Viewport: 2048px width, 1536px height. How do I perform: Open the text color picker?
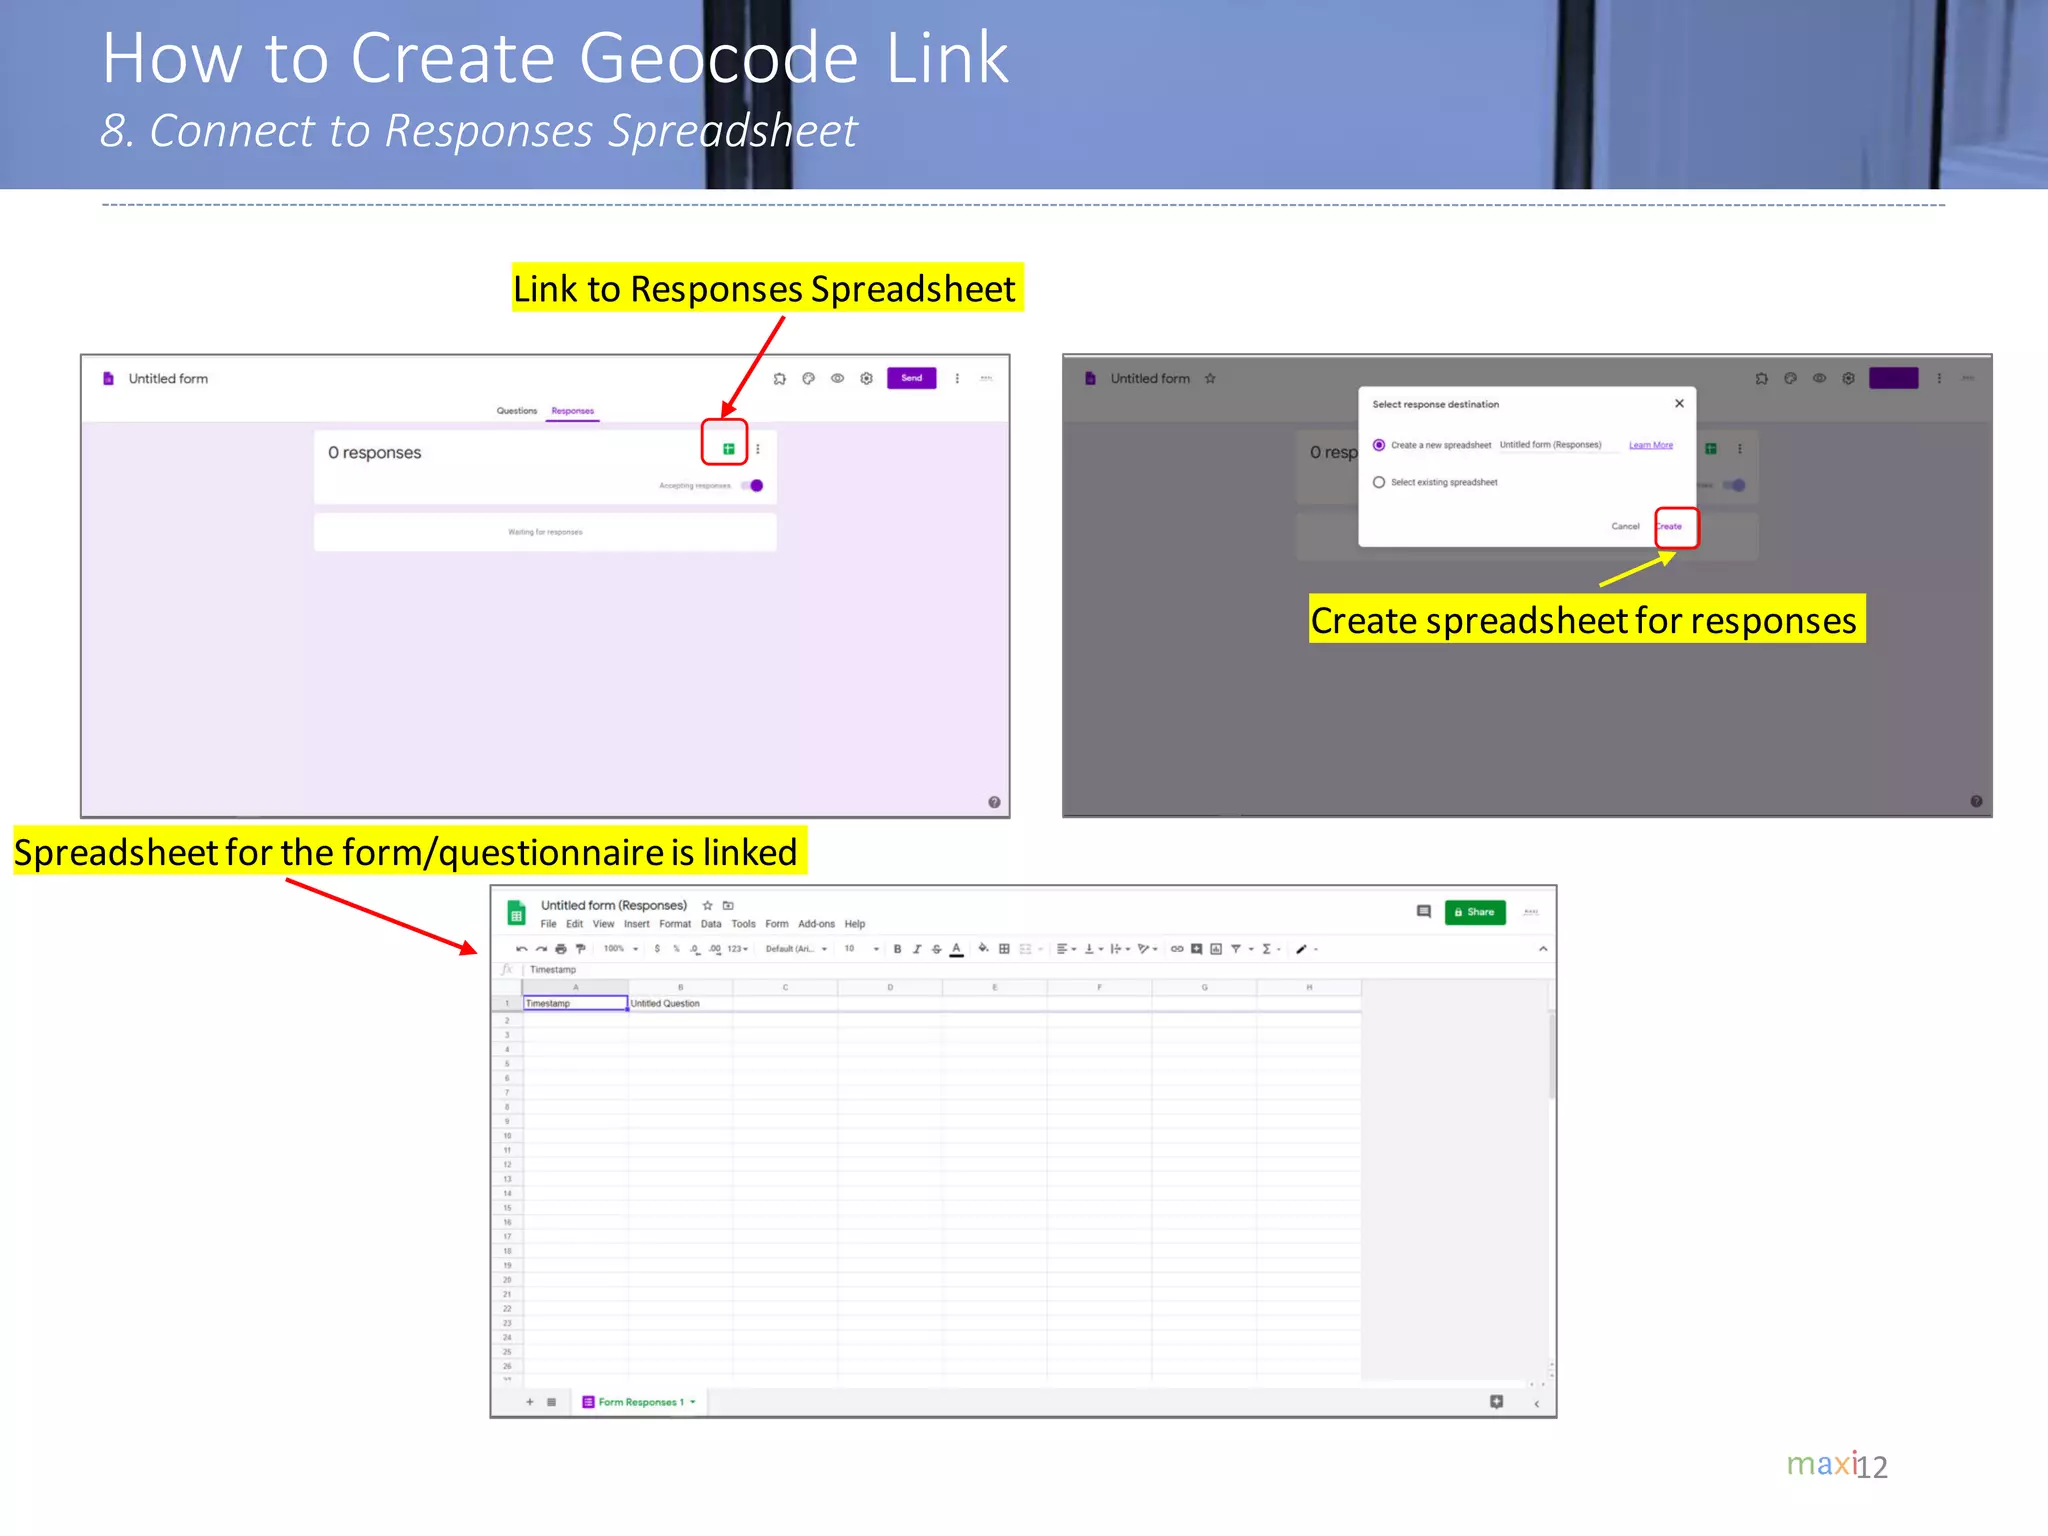click(x=957, y=950)
